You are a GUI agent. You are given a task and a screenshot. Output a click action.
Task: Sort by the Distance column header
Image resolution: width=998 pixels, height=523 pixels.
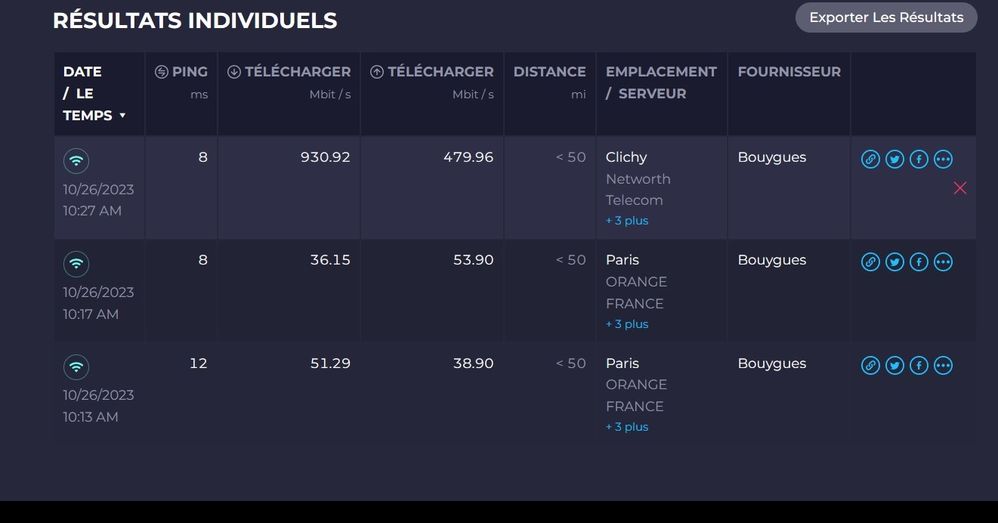pyautogui.click(x=549, y=72)
